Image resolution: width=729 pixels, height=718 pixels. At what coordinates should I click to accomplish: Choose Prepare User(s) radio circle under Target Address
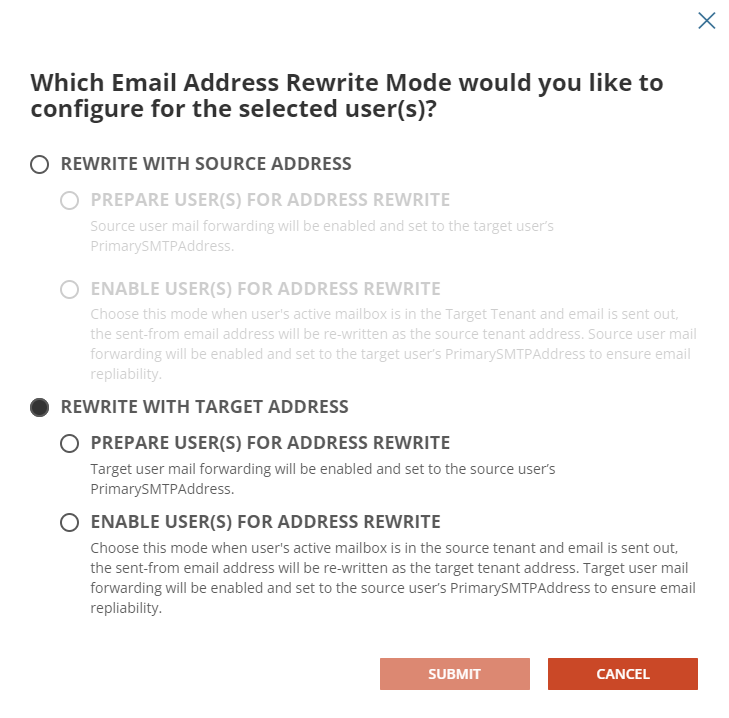(x=69, y=443)
